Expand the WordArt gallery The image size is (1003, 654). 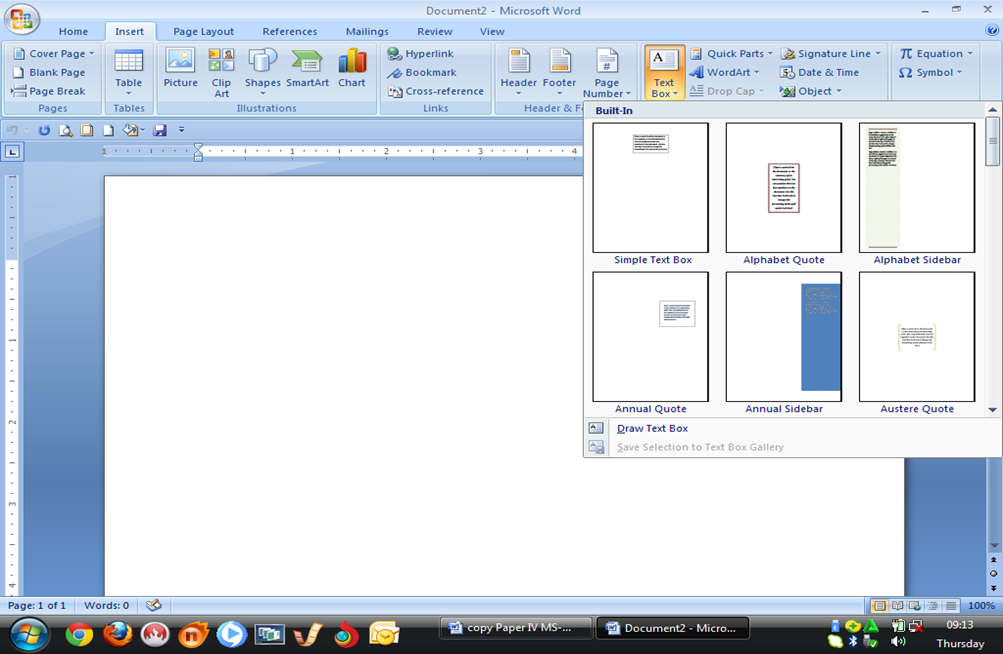coord(725,72)
